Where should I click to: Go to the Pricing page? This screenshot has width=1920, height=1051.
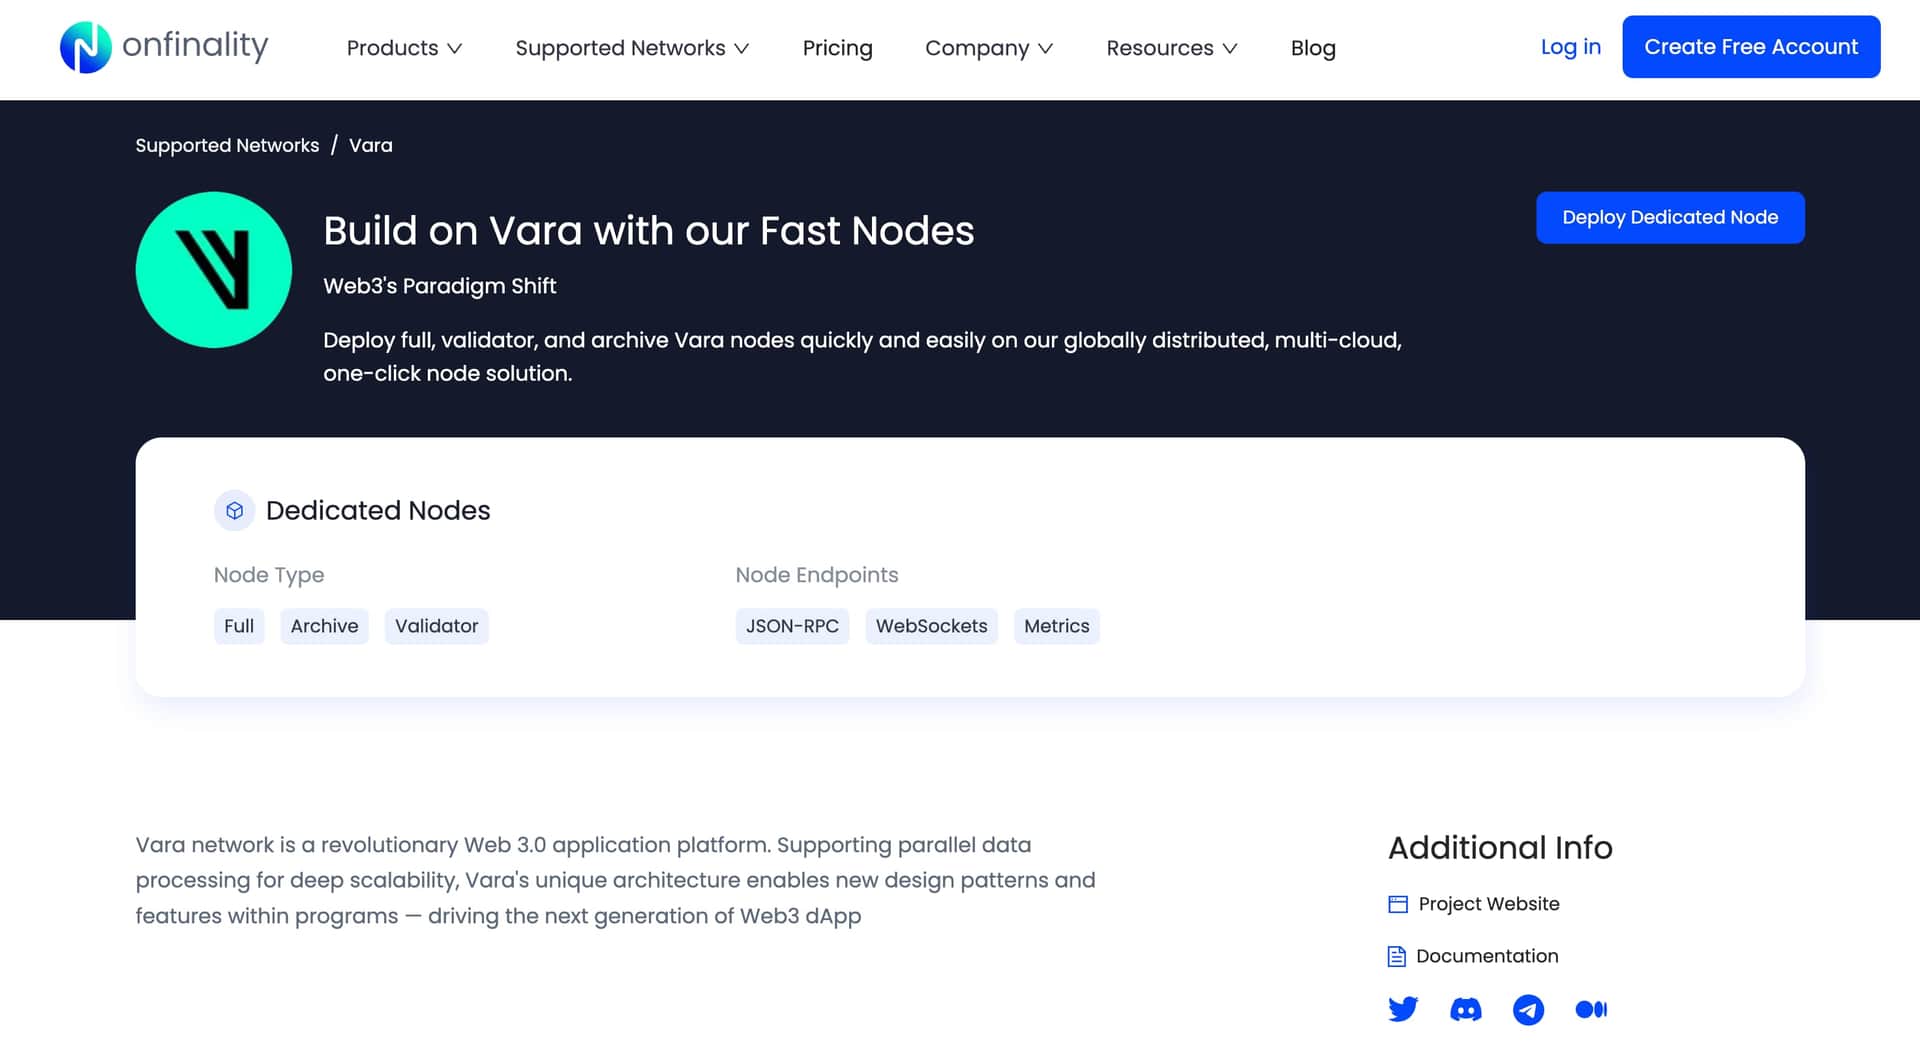(x=837, y=48)
